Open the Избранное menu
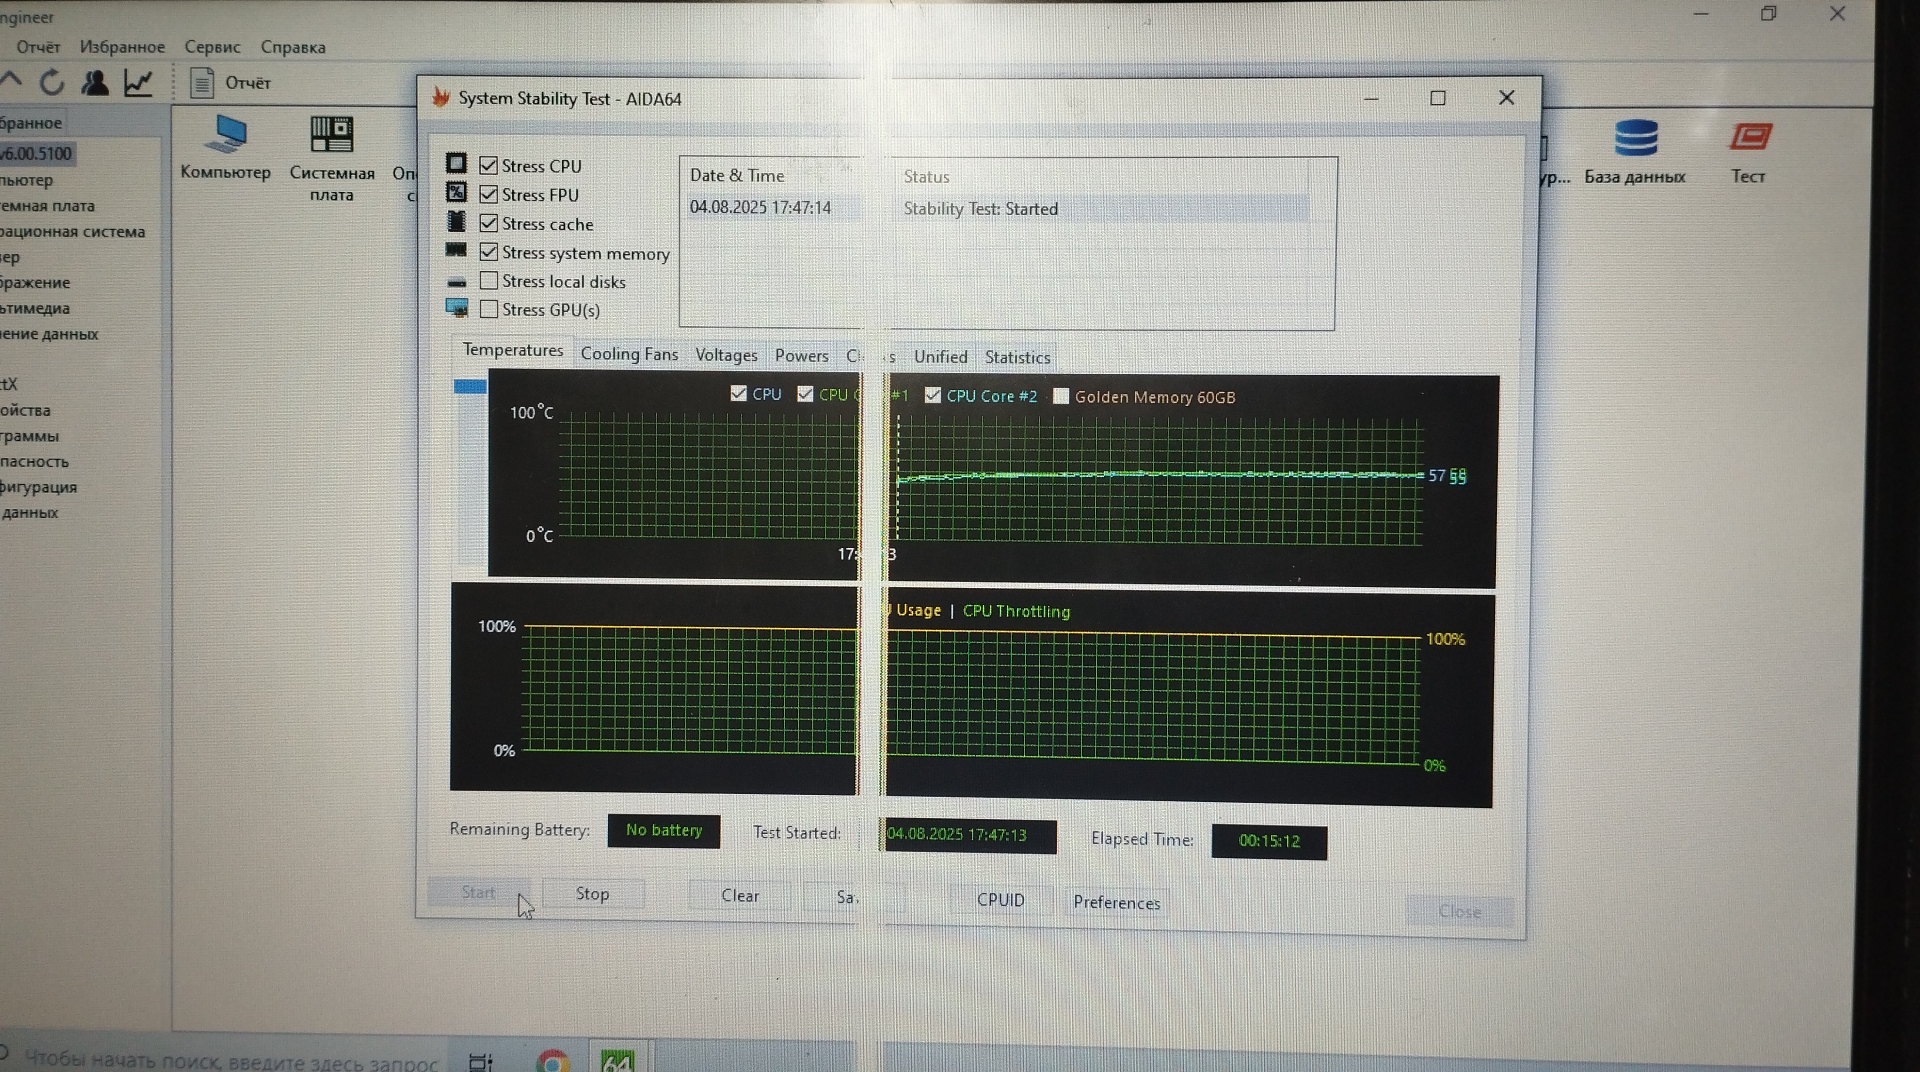This screenshot has height=1072, width=1920. [x=122, y=47]
